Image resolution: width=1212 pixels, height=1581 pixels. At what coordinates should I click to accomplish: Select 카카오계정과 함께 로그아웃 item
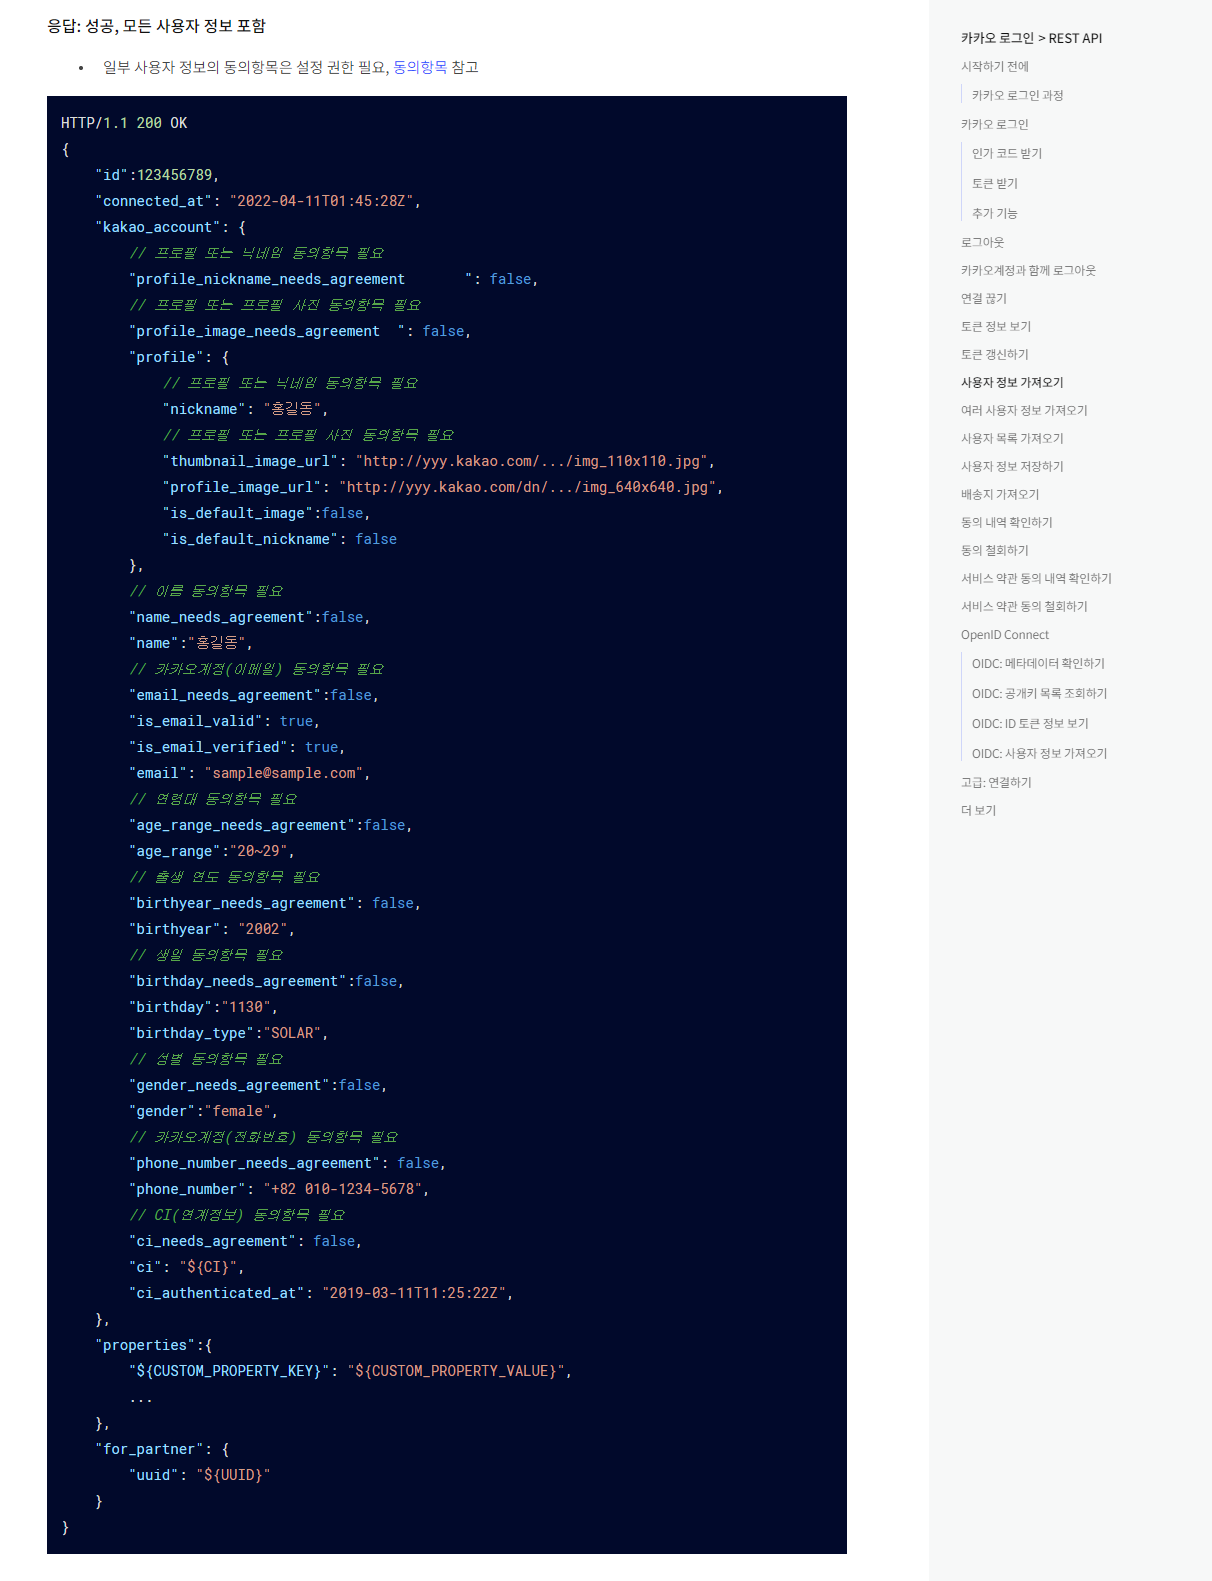(x=1028, y=270)
